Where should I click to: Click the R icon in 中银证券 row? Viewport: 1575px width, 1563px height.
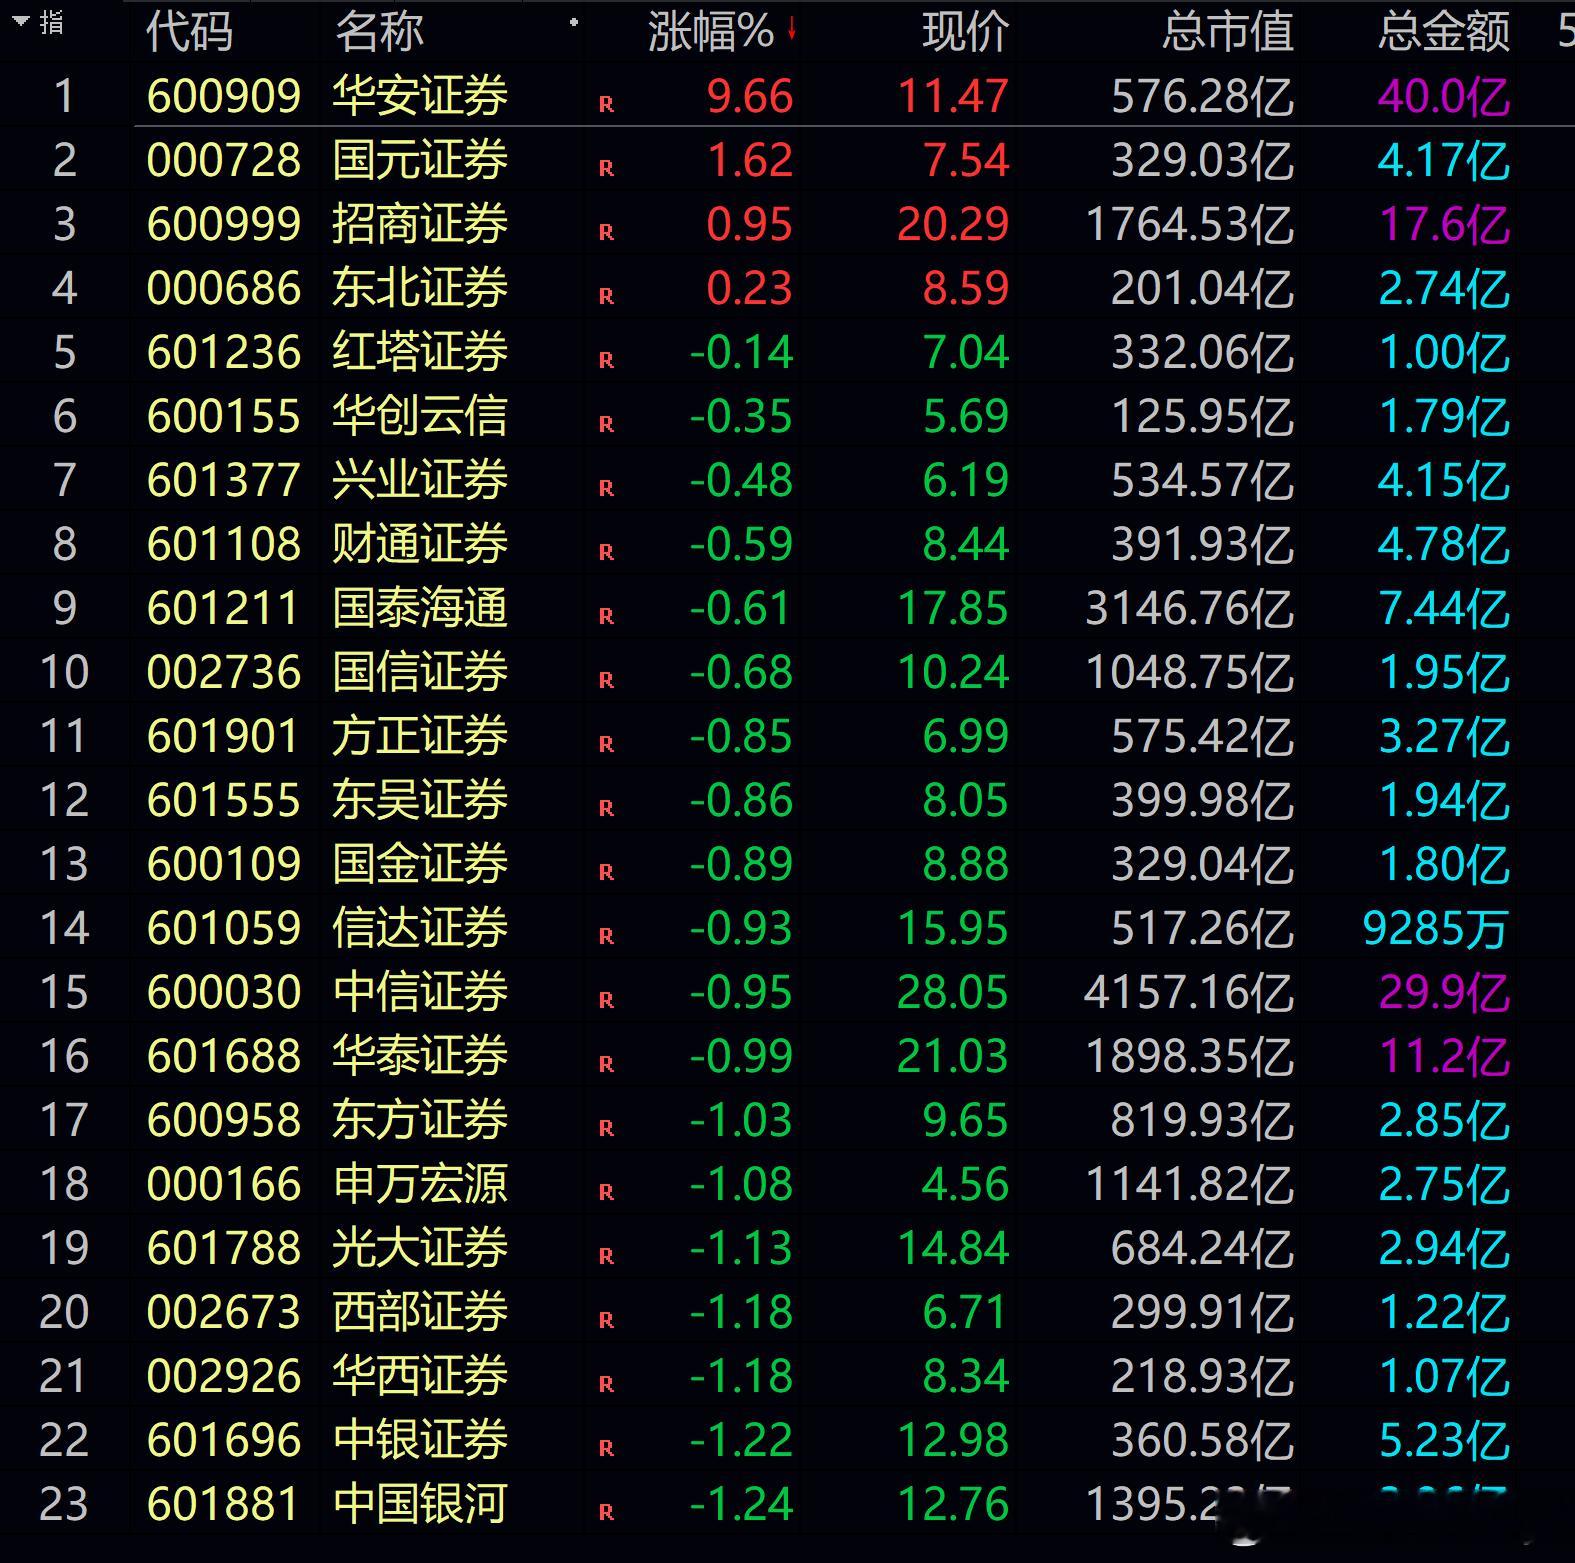(606, 1448)
